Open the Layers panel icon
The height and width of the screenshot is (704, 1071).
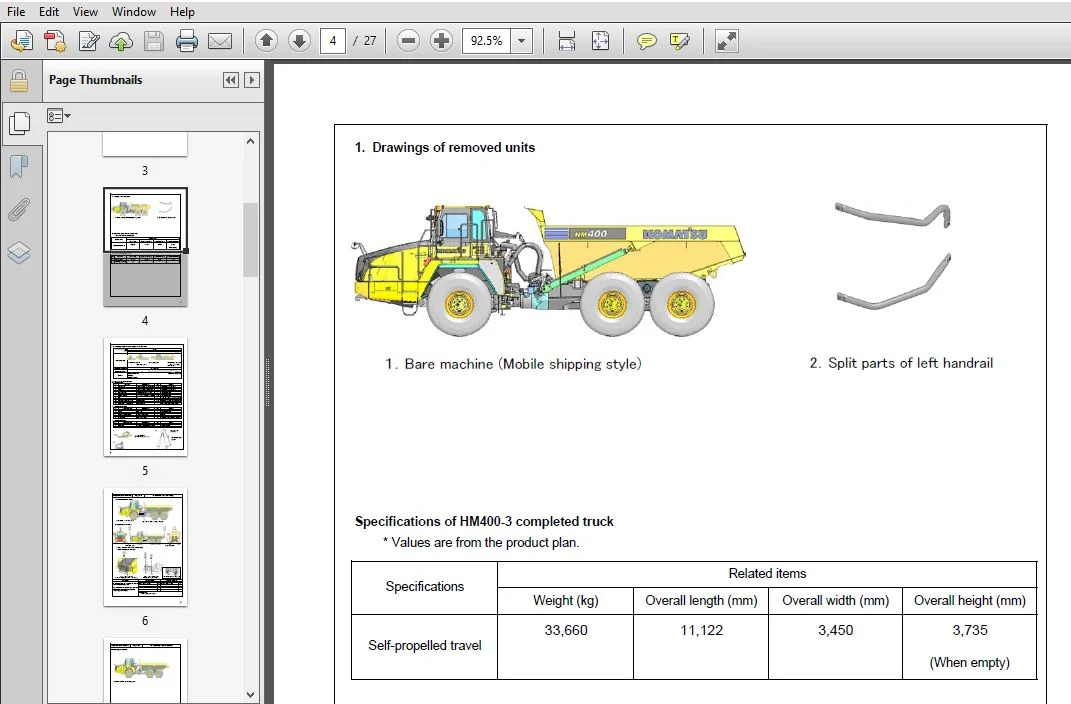pos(19,253)
